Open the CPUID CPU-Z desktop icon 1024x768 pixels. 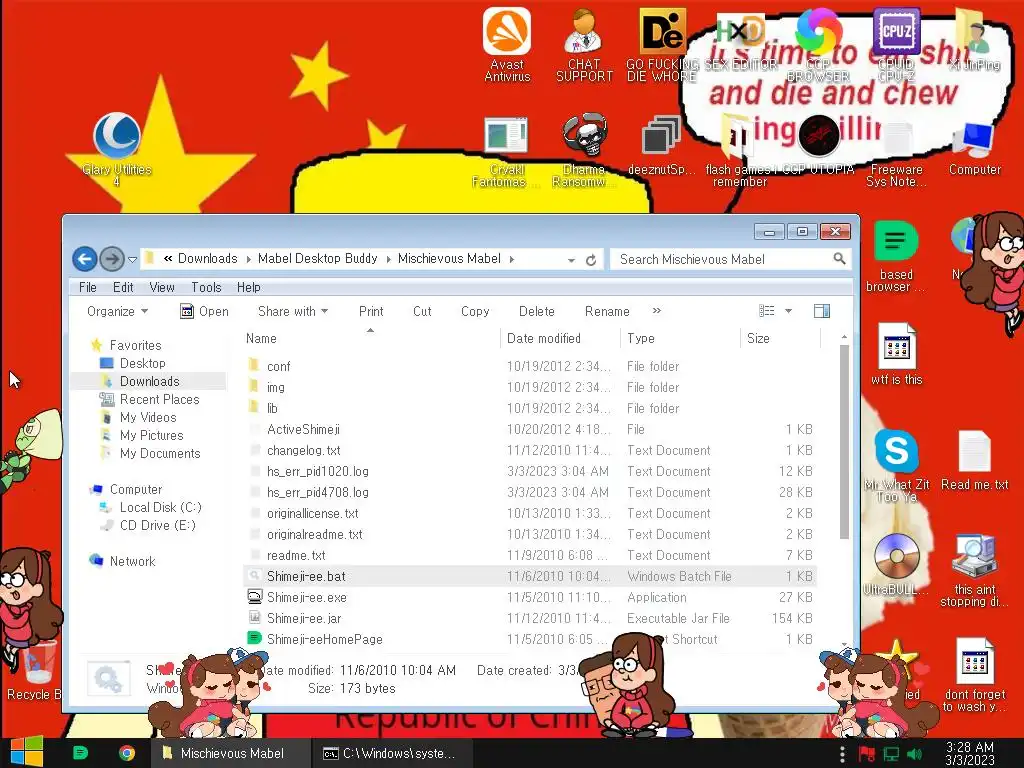(896, 44)
